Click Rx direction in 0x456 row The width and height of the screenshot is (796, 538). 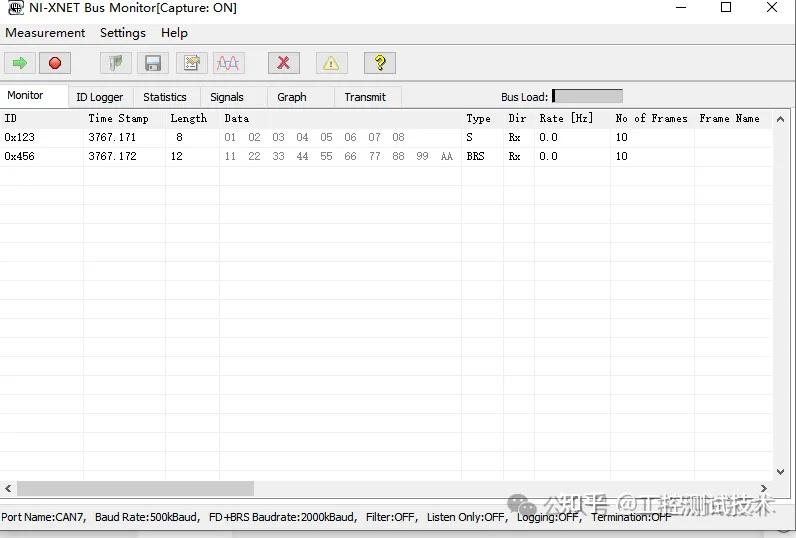[x=514, y=156]
